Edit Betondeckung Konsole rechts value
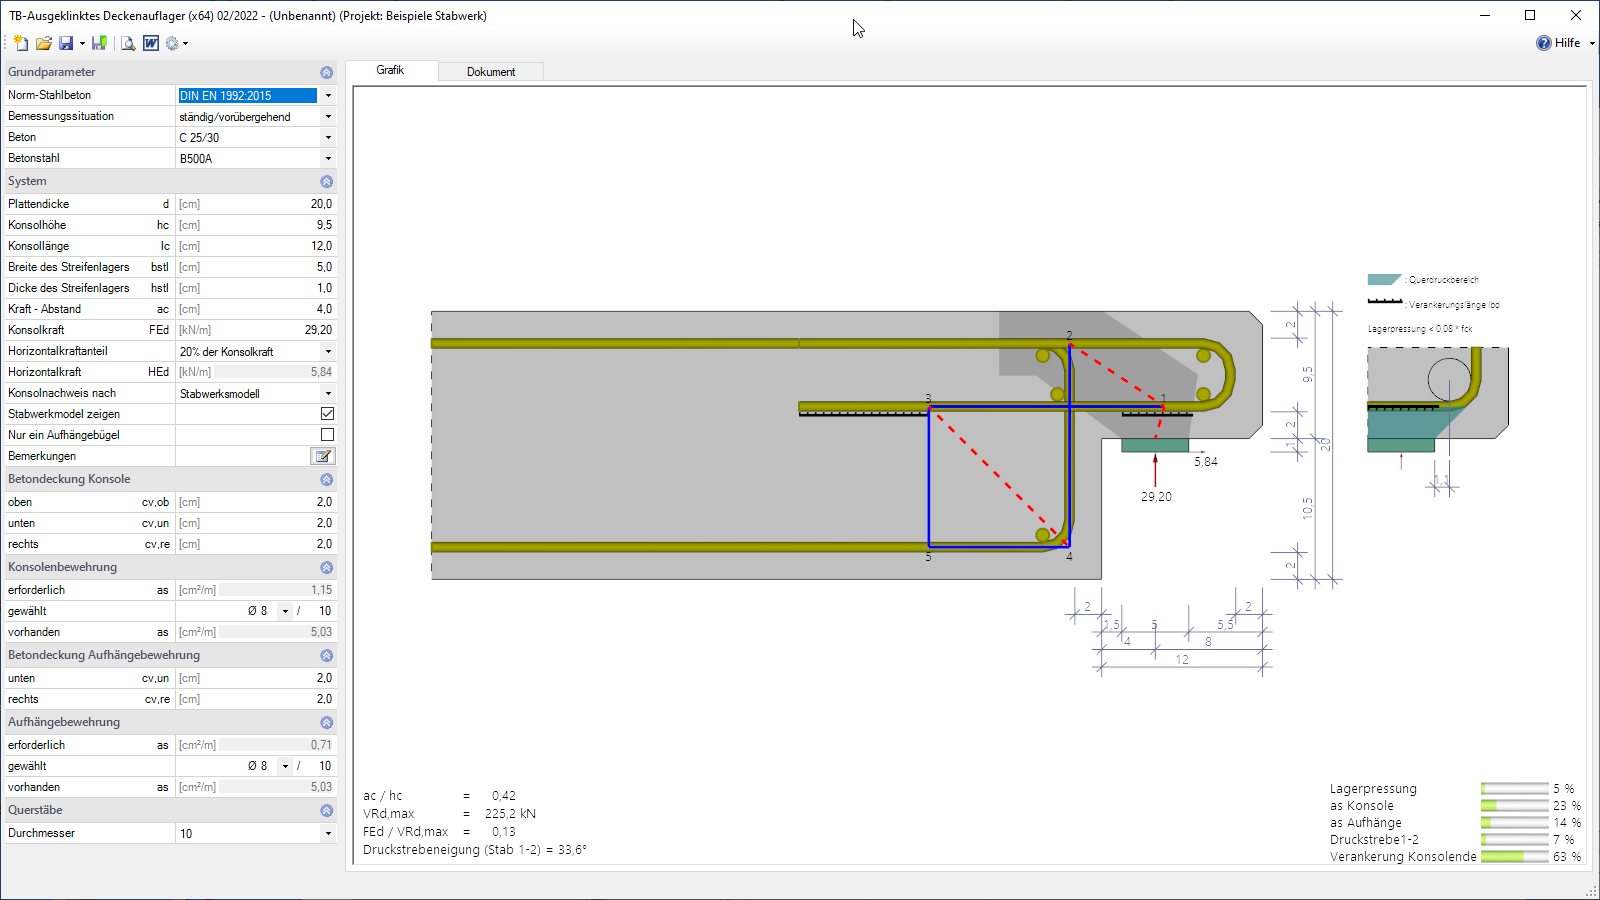This screenshot has height=900, width=1600. coord(276,544)
